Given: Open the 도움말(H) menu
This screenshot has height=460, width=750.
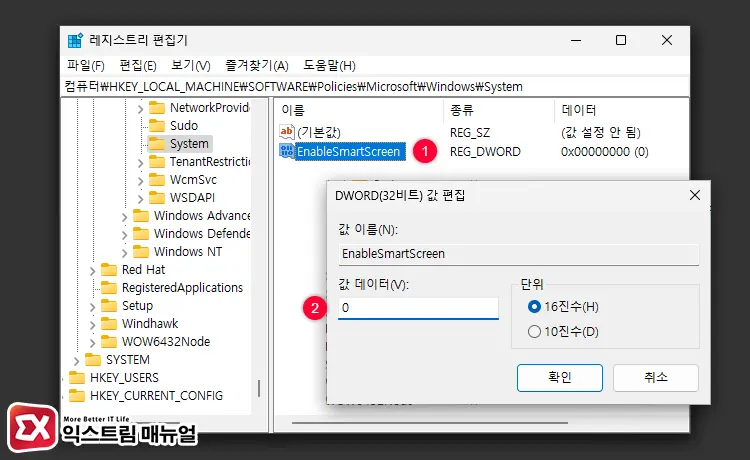Looking at the screenshot, I should coord(329,66).
